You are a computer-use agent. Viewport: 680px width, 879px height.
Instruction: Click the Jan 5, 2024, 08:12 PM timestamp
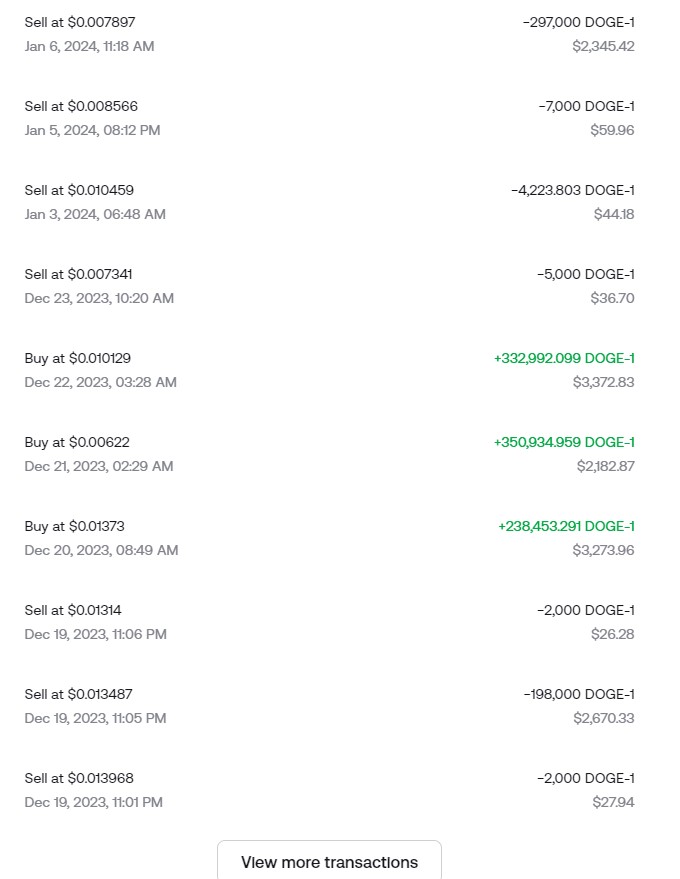click(92, 130)
